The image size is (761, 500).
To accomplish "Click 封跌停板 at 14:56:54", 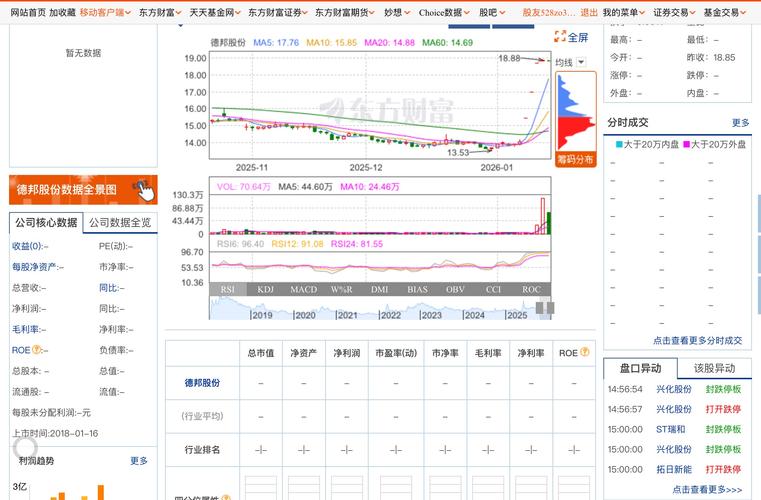I will (723, 389).
